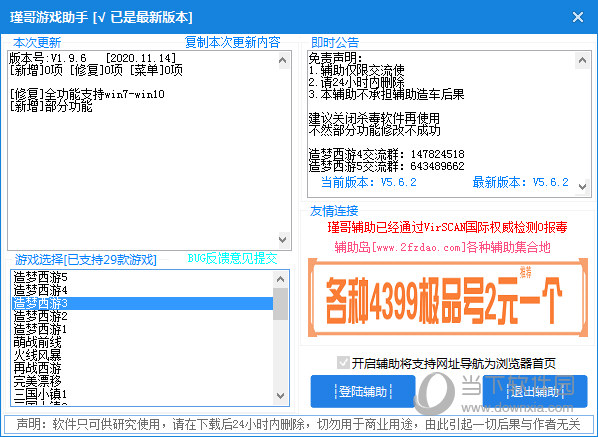Click the red VirSCAN检测 announcement text
Screen dimensions: 598x437
pos(447,227)
